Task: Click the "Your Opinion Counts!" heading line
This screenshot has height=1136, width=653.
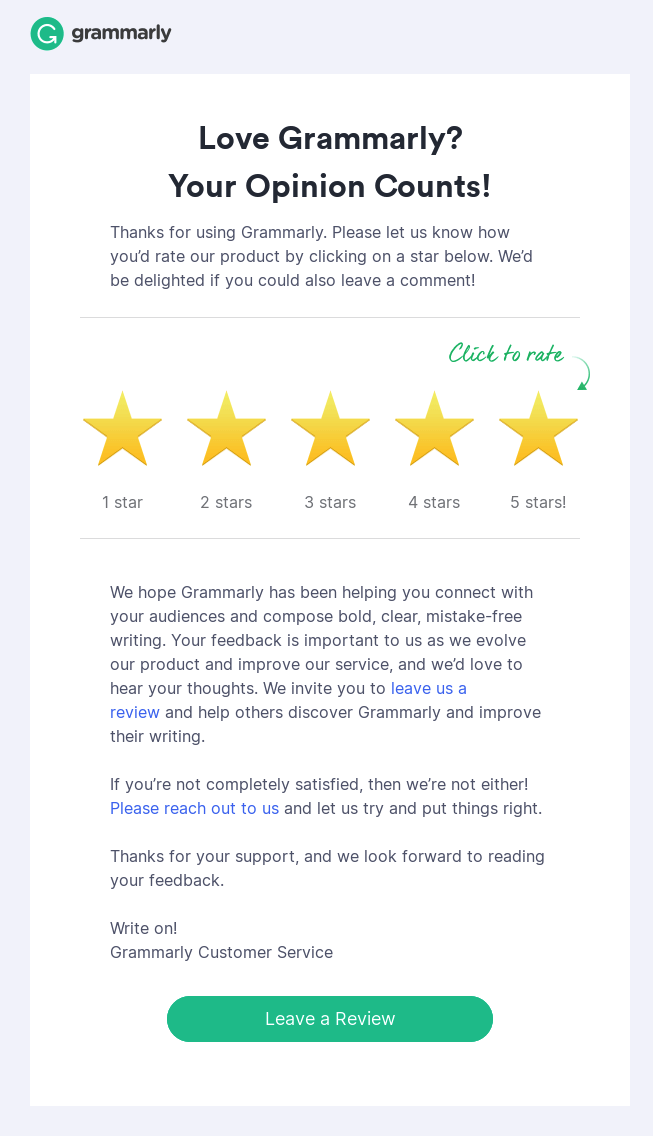Action: 330,186
